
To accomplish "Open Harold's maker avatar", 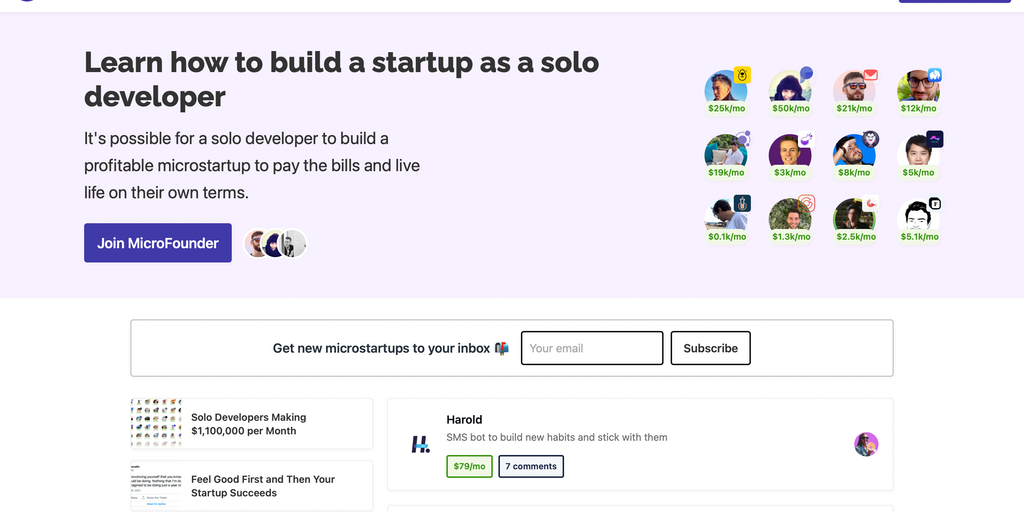I will click(x=866, y=444).
